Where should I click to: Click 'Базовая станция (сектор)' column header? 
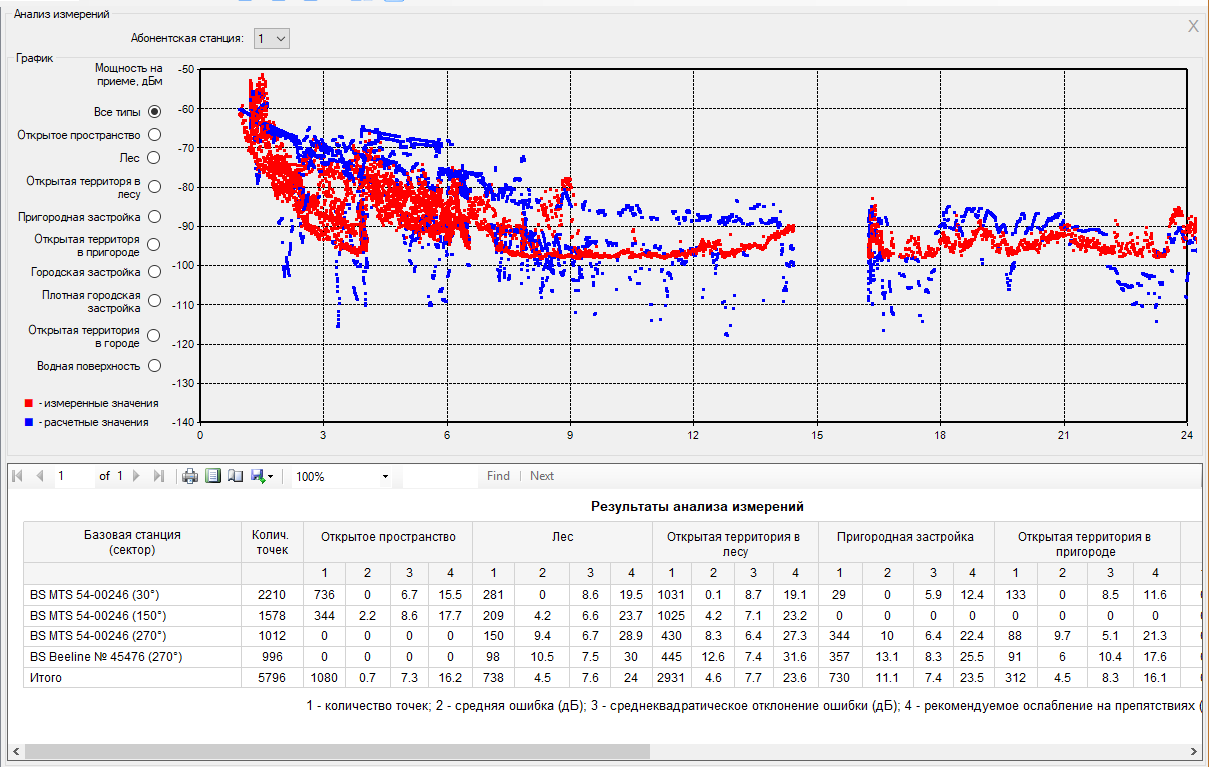[132, 543]
